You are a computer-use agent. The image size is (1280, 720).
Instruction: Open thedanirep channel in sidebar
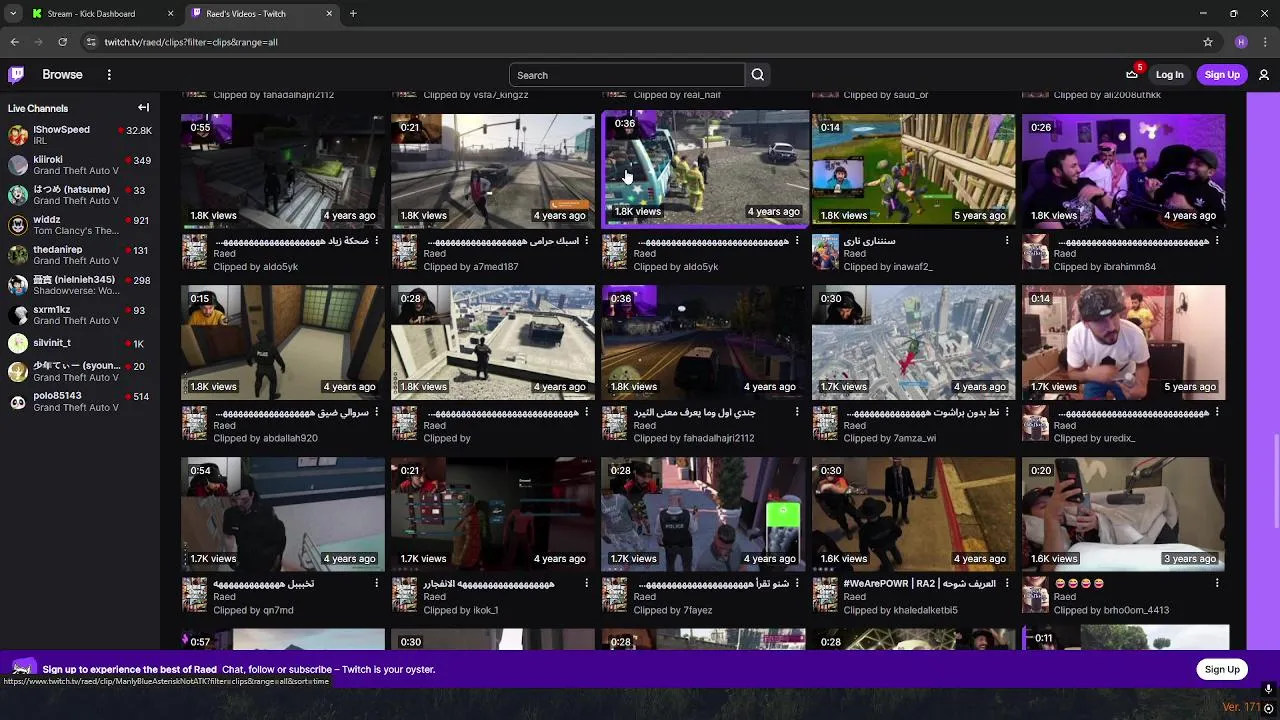coord(80,255)
